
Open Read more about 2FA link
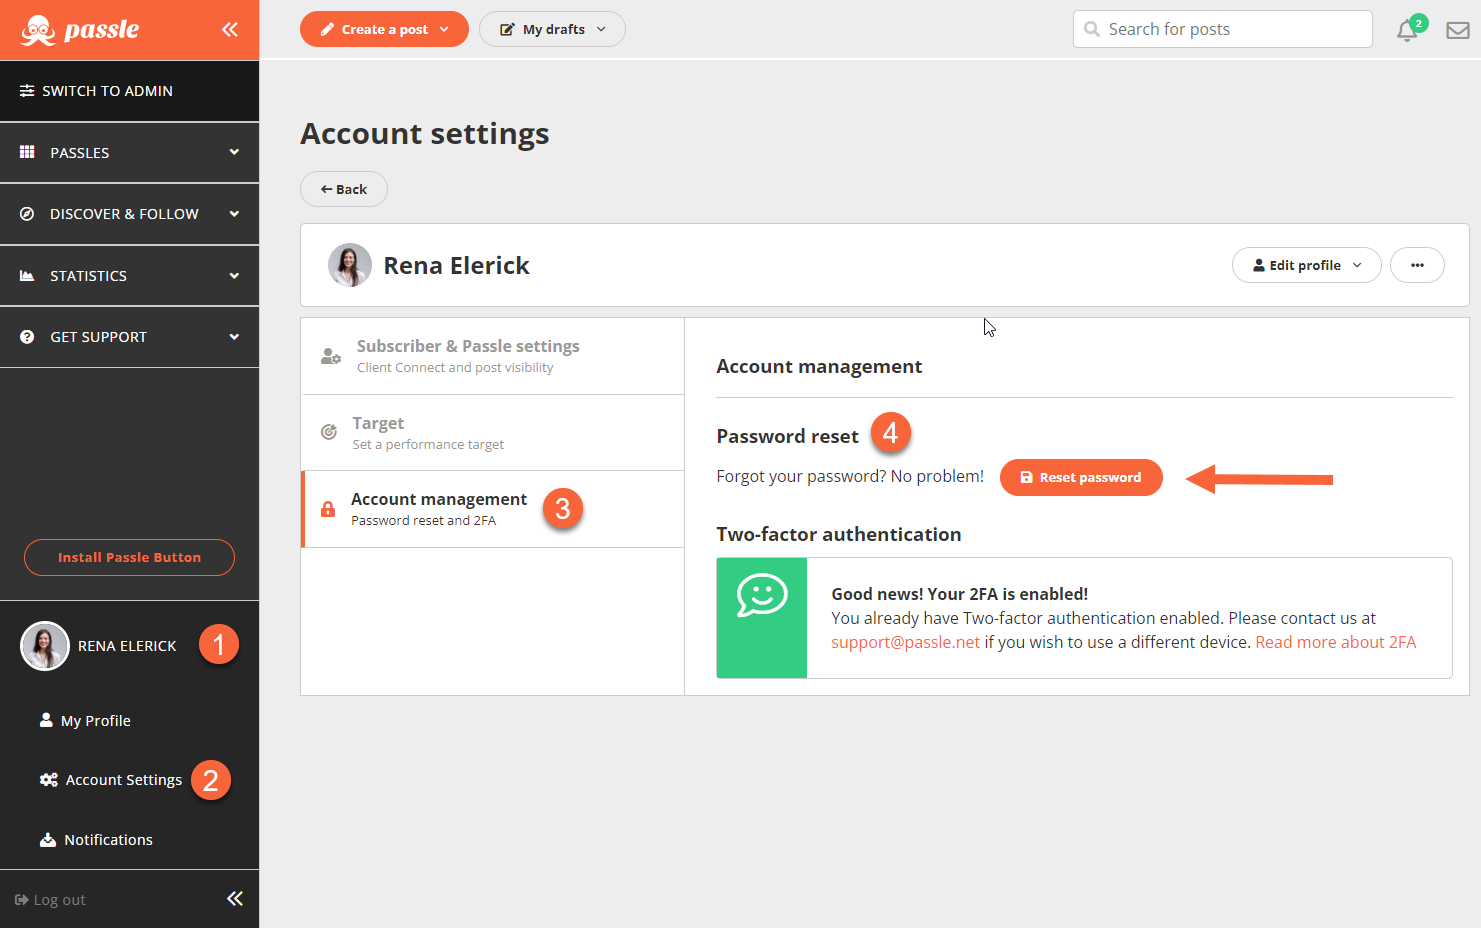click(1335, 642)
